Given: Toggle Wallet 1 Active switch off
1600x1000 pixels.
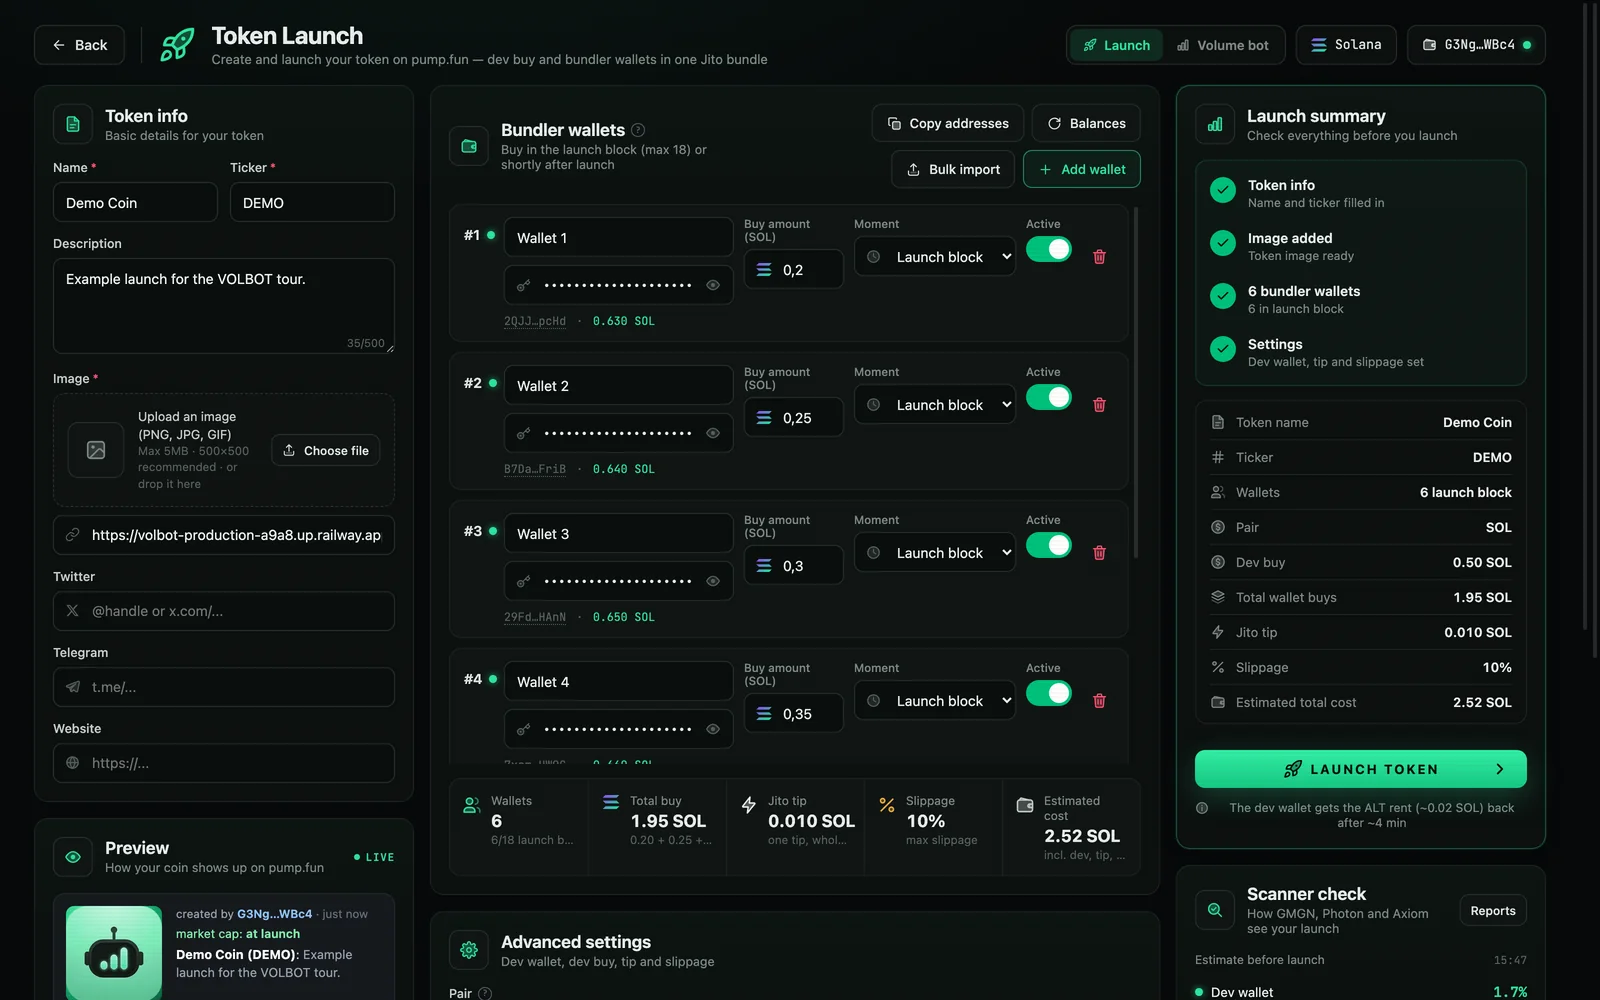Looking at the screenshot, I should (x=1049, y=249).
